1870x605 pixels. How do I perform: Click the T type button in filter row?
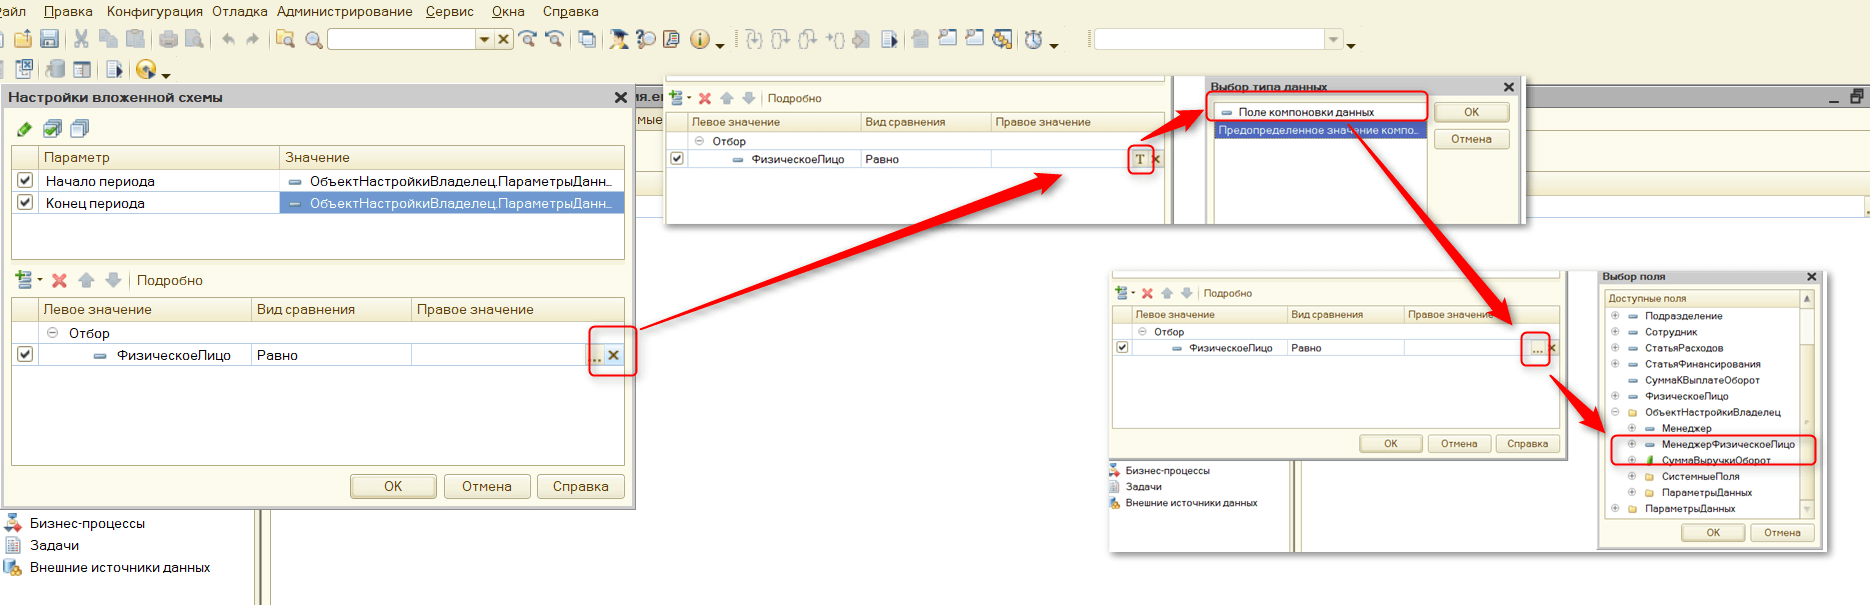[x=1139, y=159]
